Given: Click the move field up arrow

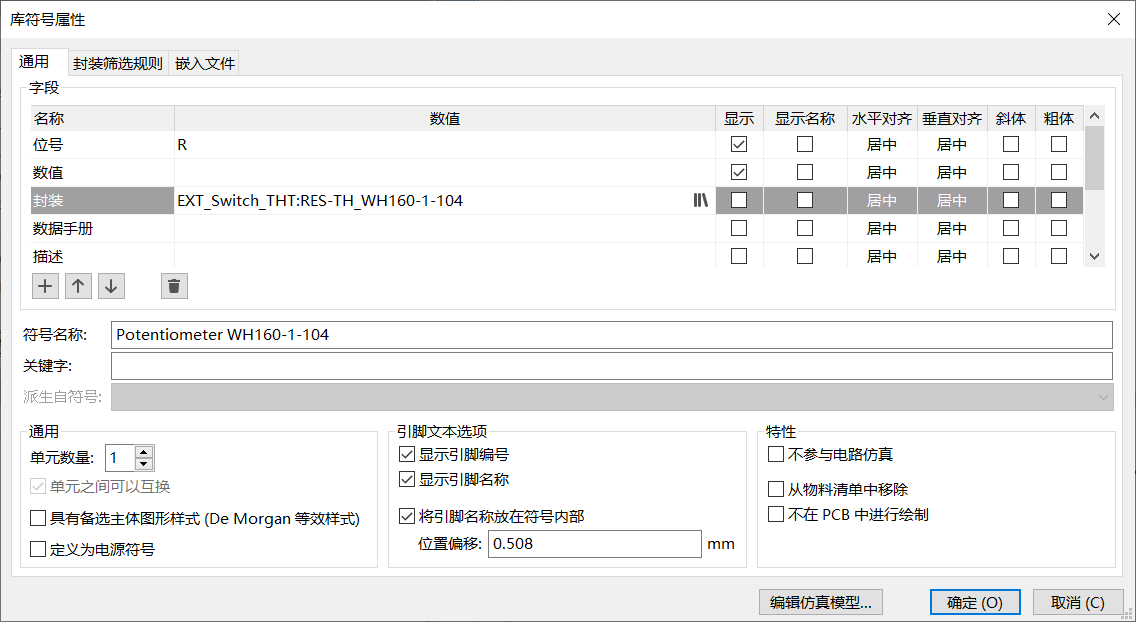Looking at the screenshot, I should coord(78,286).
